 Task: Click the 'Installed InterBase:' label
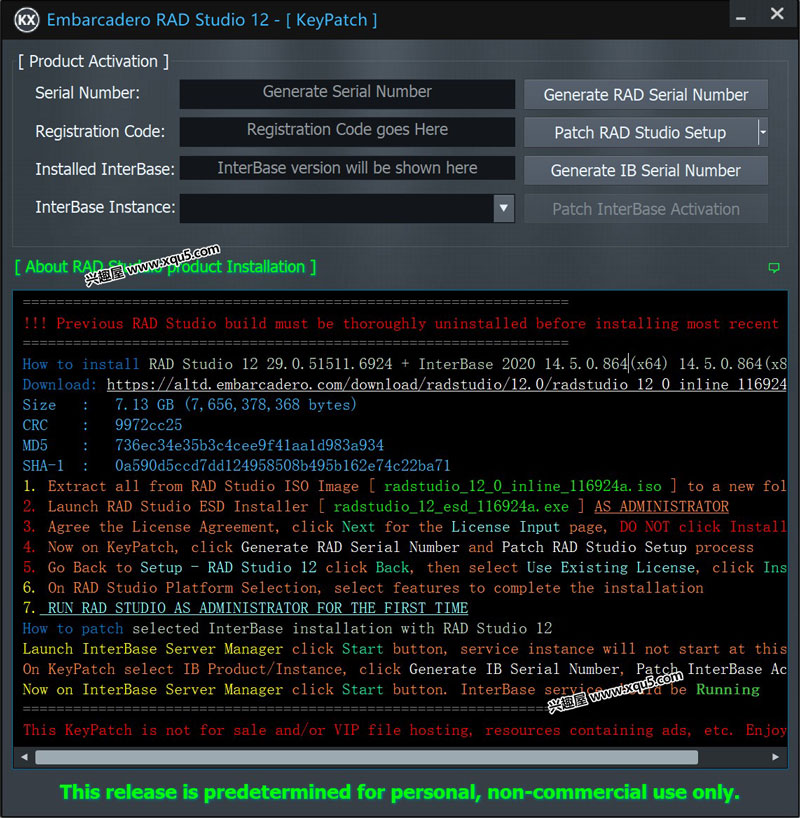pos(105,170)
